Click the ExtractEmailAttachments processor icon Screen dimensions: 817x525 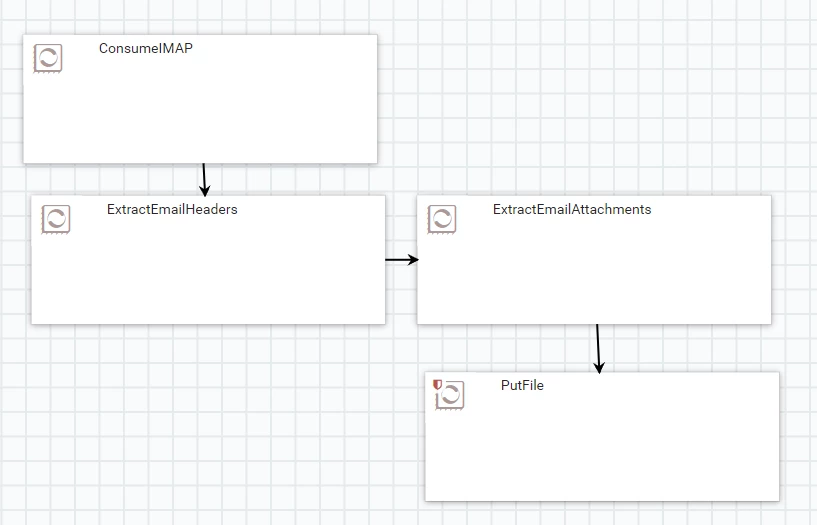pos(442,219)
